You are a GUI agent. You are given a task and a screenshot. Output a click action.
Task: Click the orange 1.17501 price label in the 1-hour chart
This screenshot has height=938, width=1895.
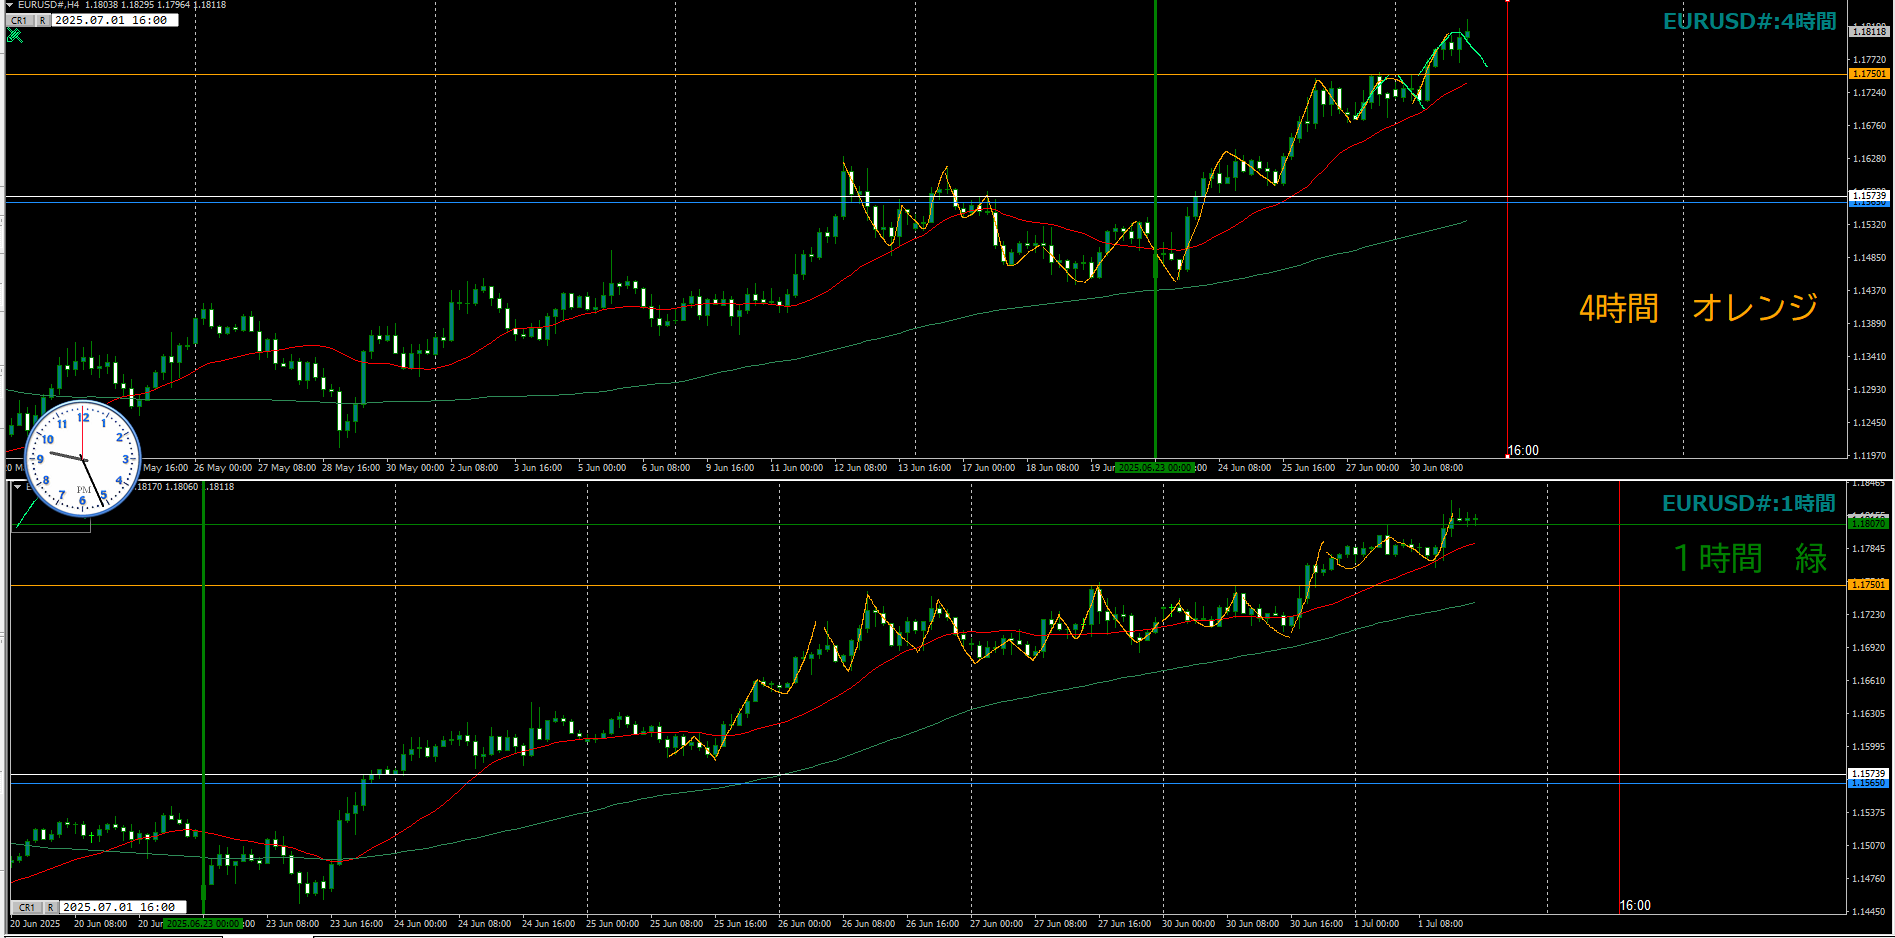[1868, 584]
